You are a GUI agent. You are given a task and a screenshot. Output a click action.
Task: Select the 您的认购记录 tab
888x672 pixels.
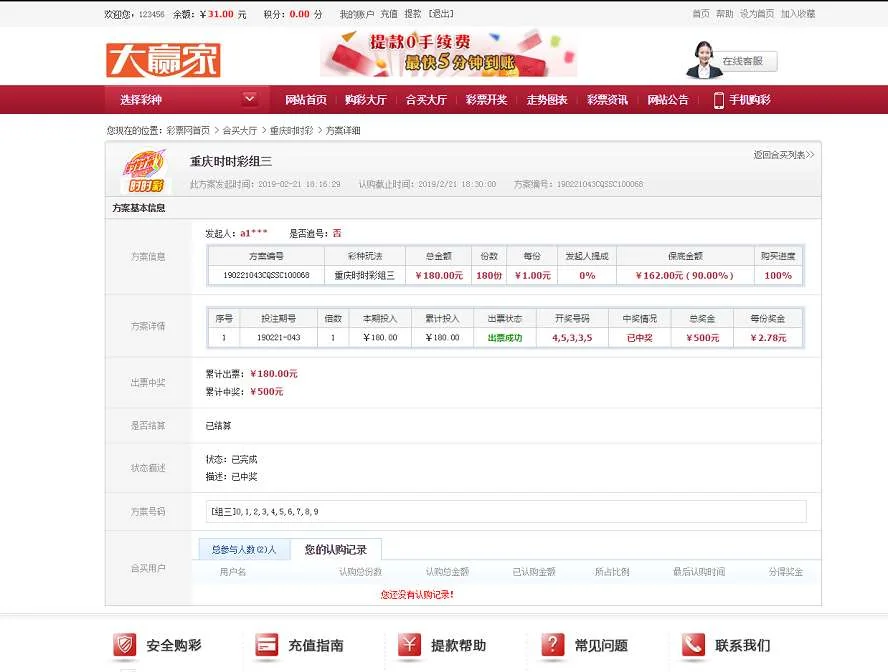point(335,549)
